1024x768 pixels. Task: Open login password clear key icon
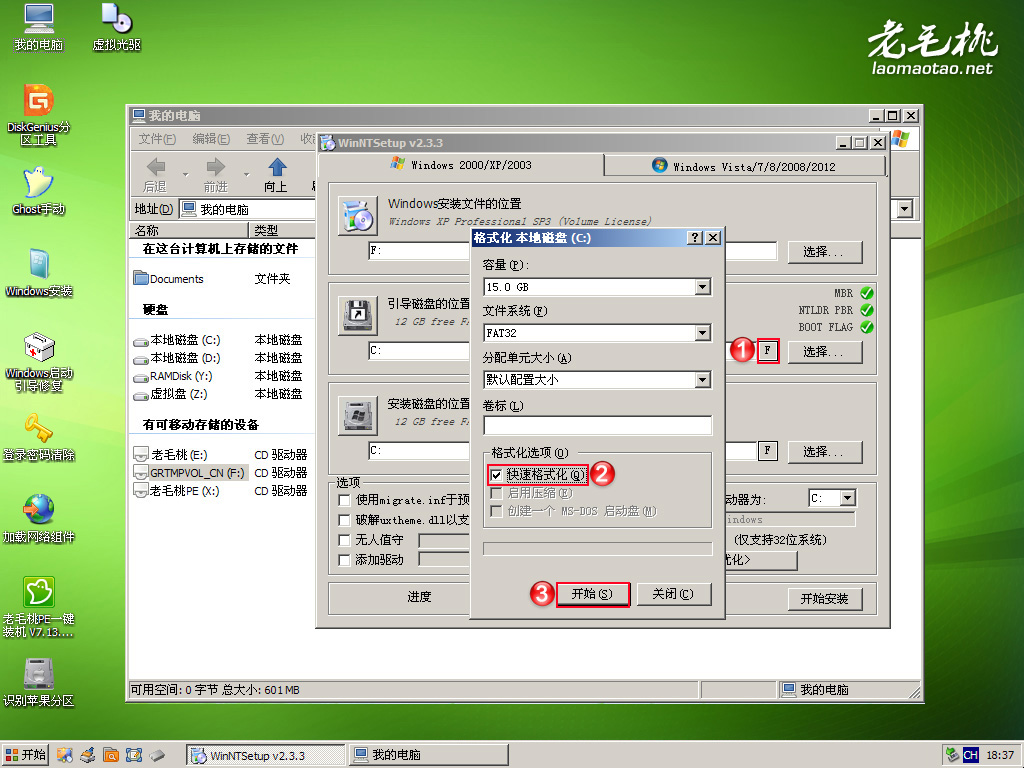[39, 437]
